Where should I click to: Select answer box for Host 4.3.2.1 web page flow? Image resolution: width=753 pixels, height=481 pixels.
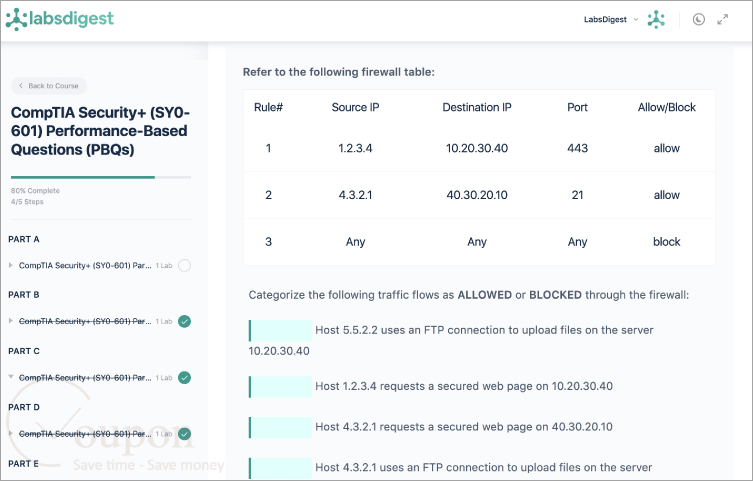280,427
